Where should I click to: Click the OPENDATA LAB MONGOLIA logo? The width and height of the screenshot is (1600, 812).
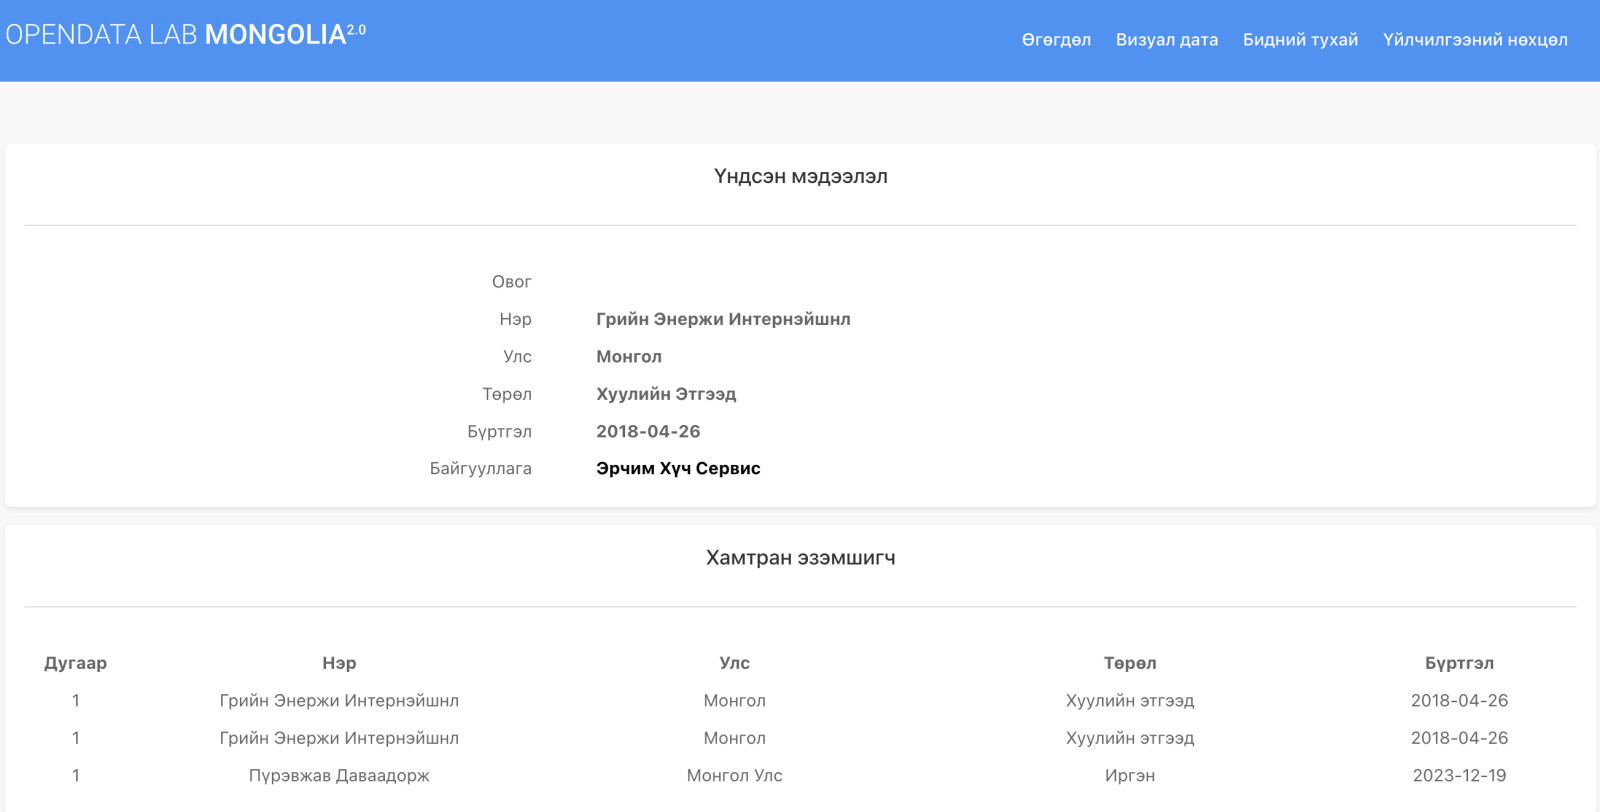185,35
